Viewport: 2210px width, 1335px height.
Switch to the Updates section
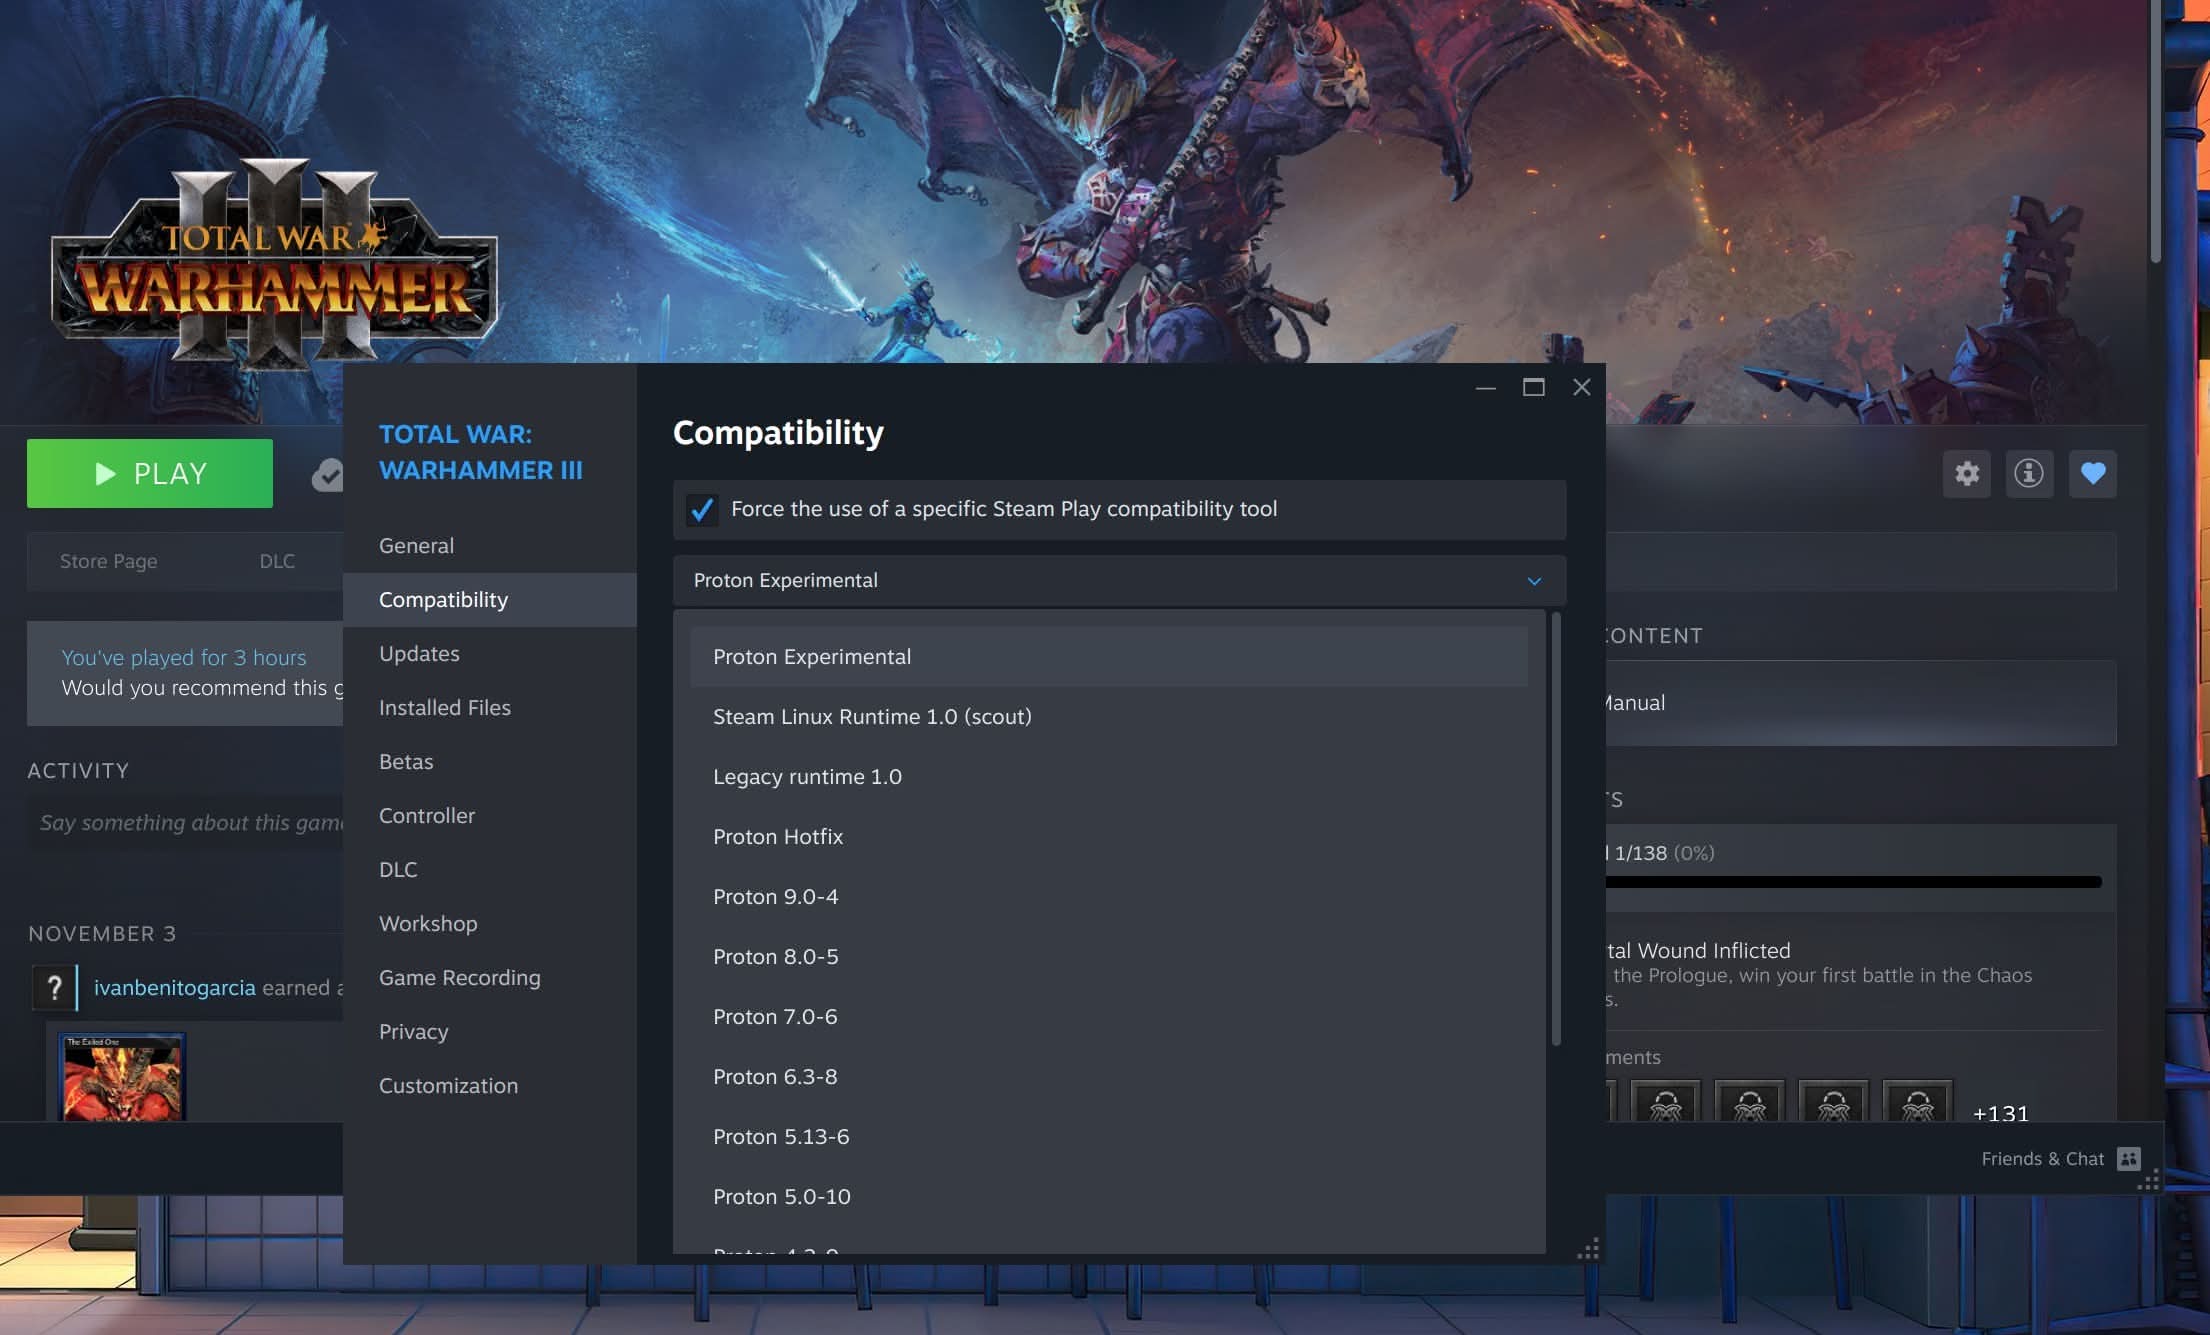click(x=419, y=653)
